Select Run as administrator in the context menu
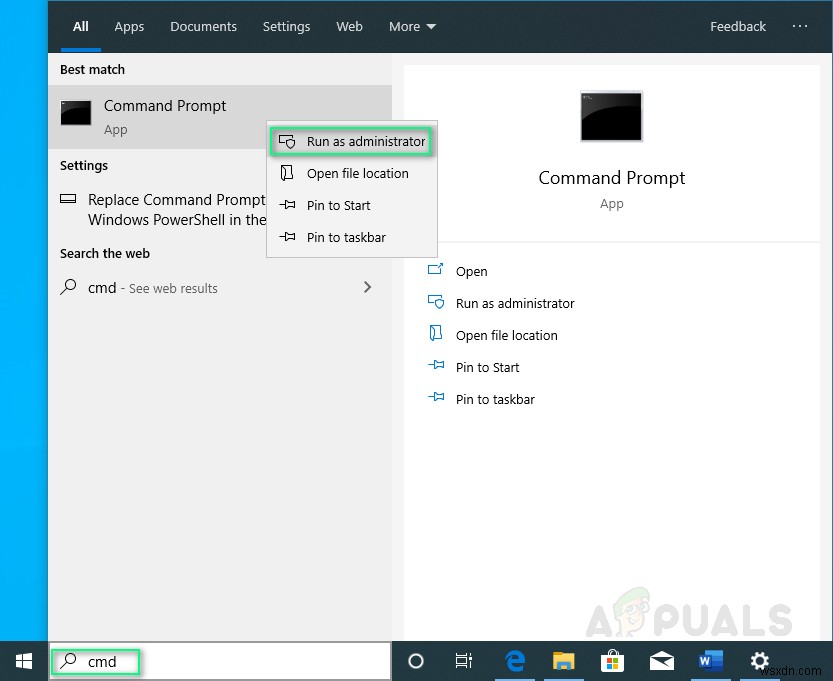Image resolution: width=833 pixels, height=681 pixels. pyautogui.click(x=351, y=141)
